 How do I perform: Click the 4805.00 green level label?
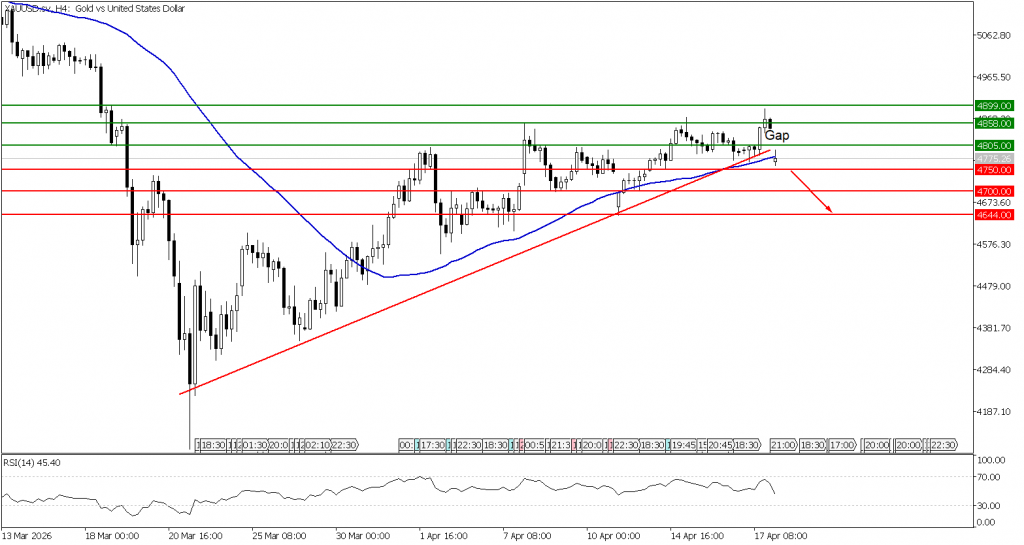[996, 146]
